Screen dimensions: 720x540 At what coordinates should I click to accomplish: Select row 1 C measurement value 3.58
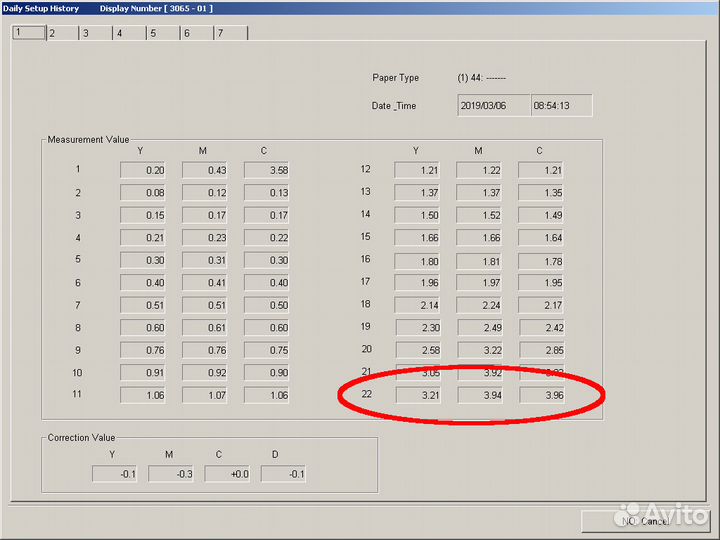click(266, 170)
